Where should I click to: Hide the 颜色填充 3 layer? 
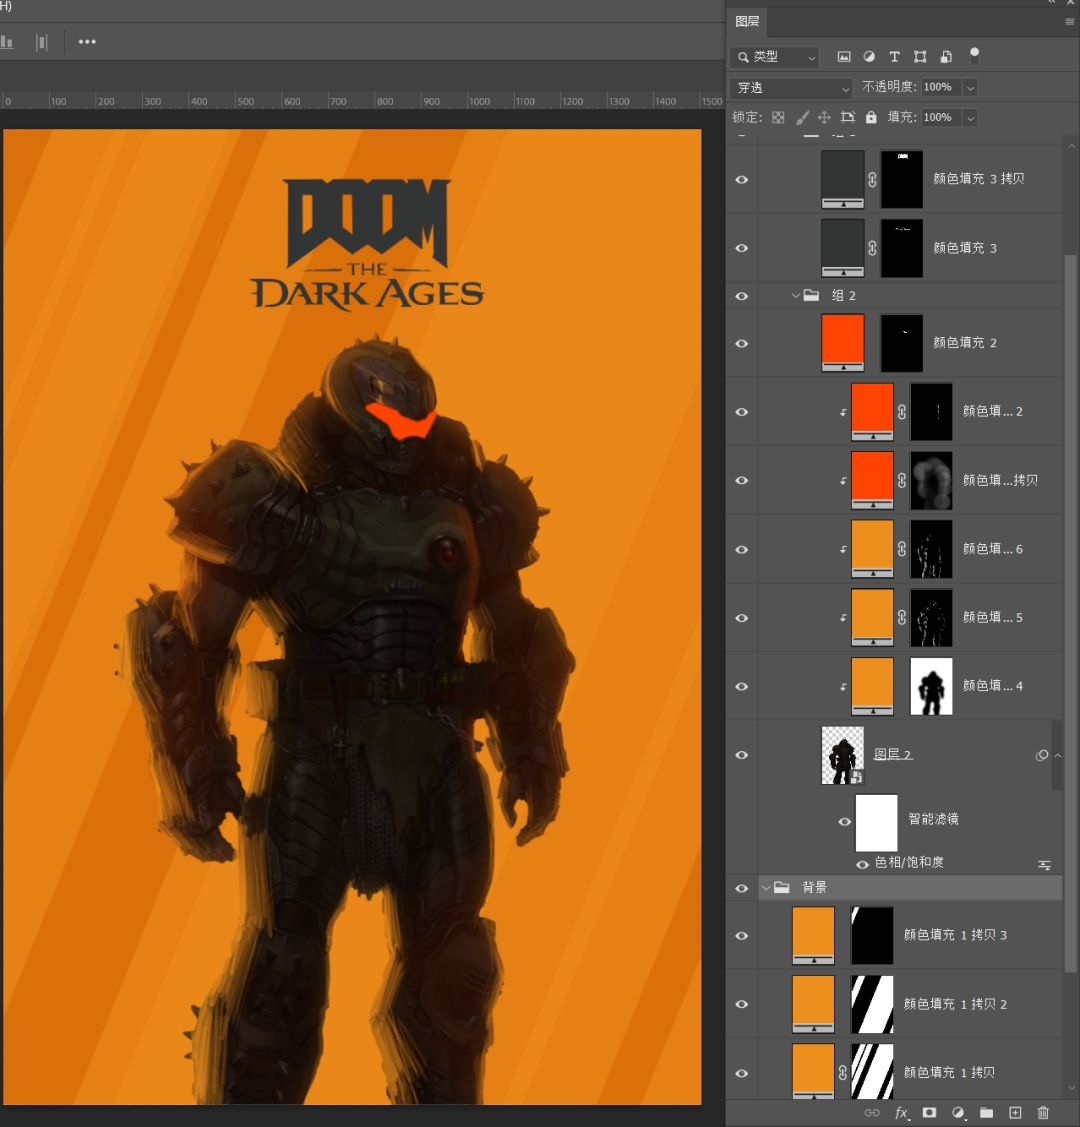pos(742,248)
